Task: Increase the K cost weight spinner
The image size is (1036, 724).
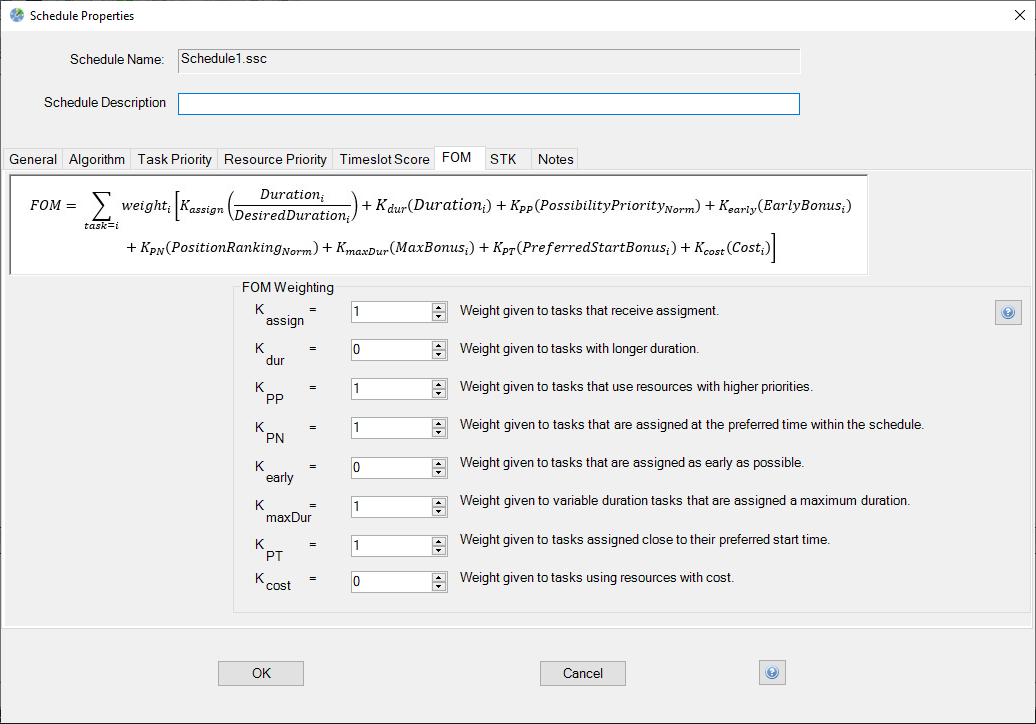Action: [438, 576]
